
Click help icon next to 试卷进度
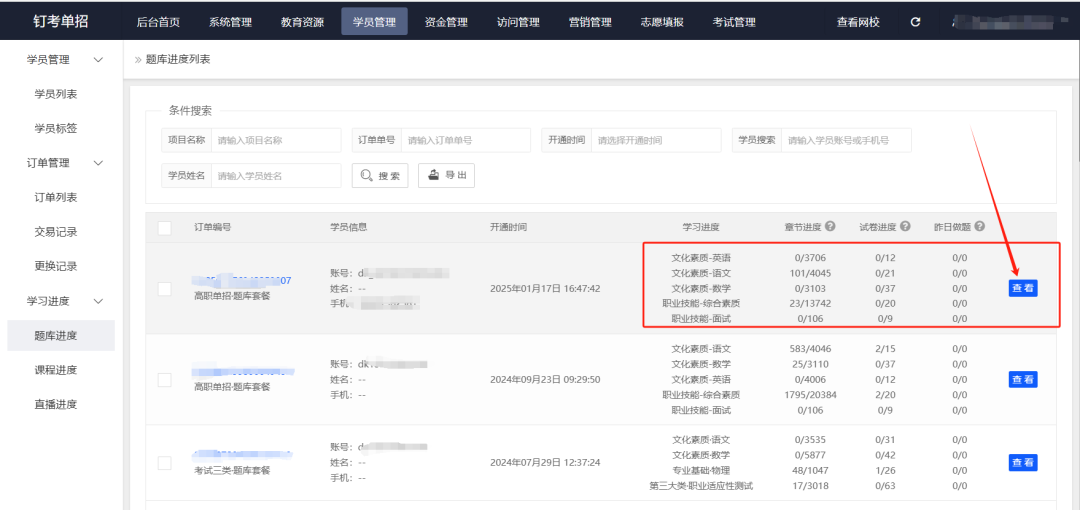coord(905,227)
